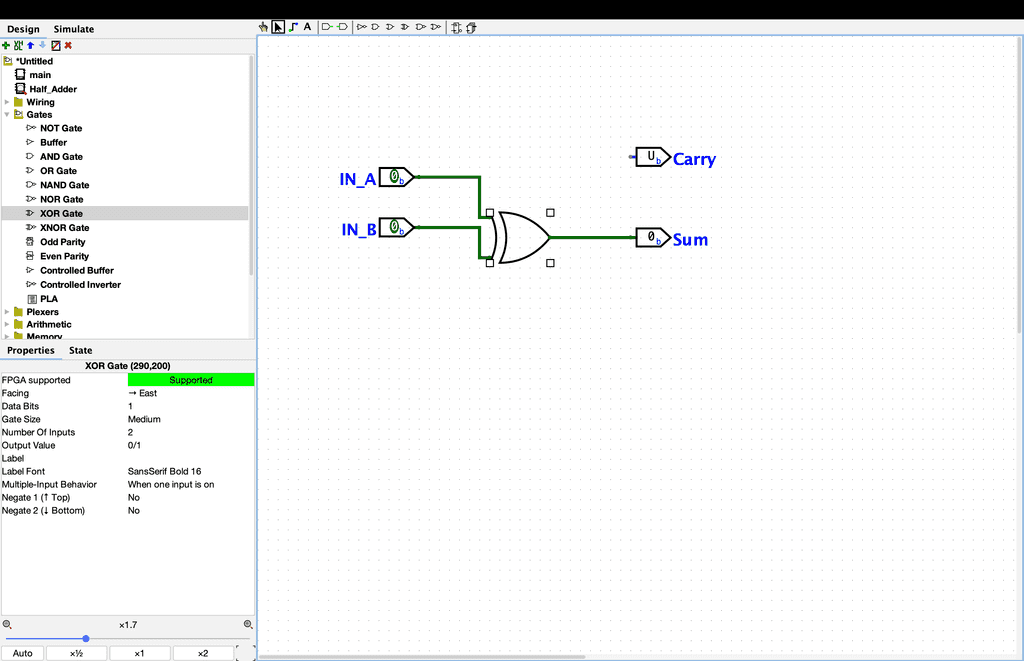Image resolution: width=1024 pixels, height=661 pixels.
Task: Select the Wiring tool in the toolbar
Action: pos(293,27)
